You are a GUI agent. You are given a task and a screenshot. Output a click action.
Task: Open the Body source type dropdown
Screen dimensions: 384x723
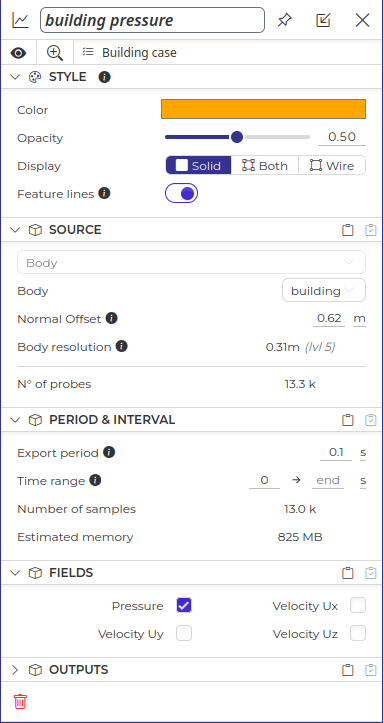[x=191, y=262]
